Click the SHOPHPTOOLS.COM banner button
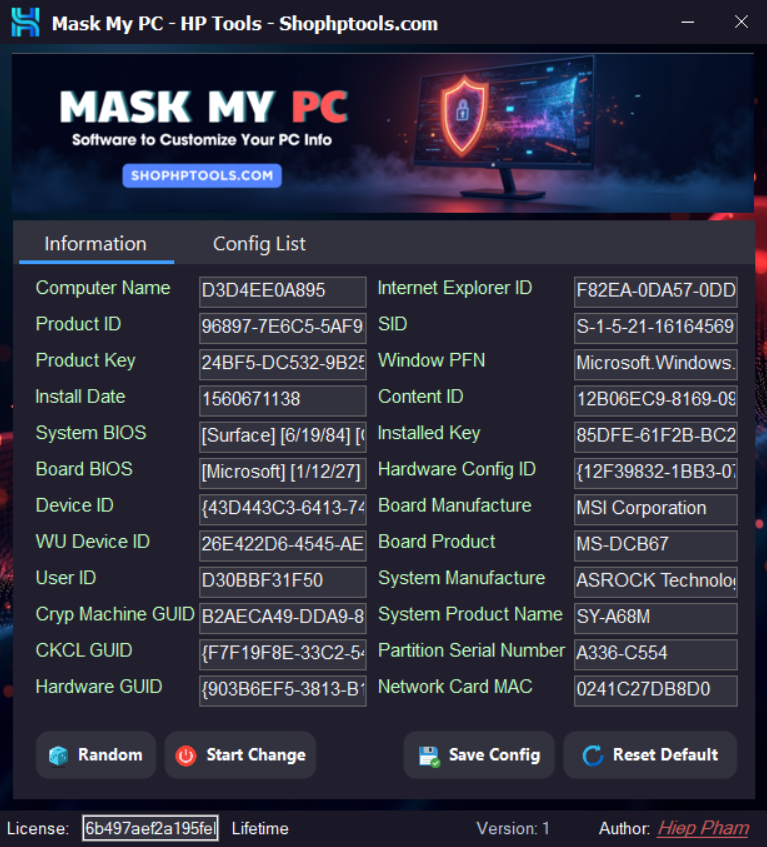Screen dimensions: 767x847 click(201, 175)
